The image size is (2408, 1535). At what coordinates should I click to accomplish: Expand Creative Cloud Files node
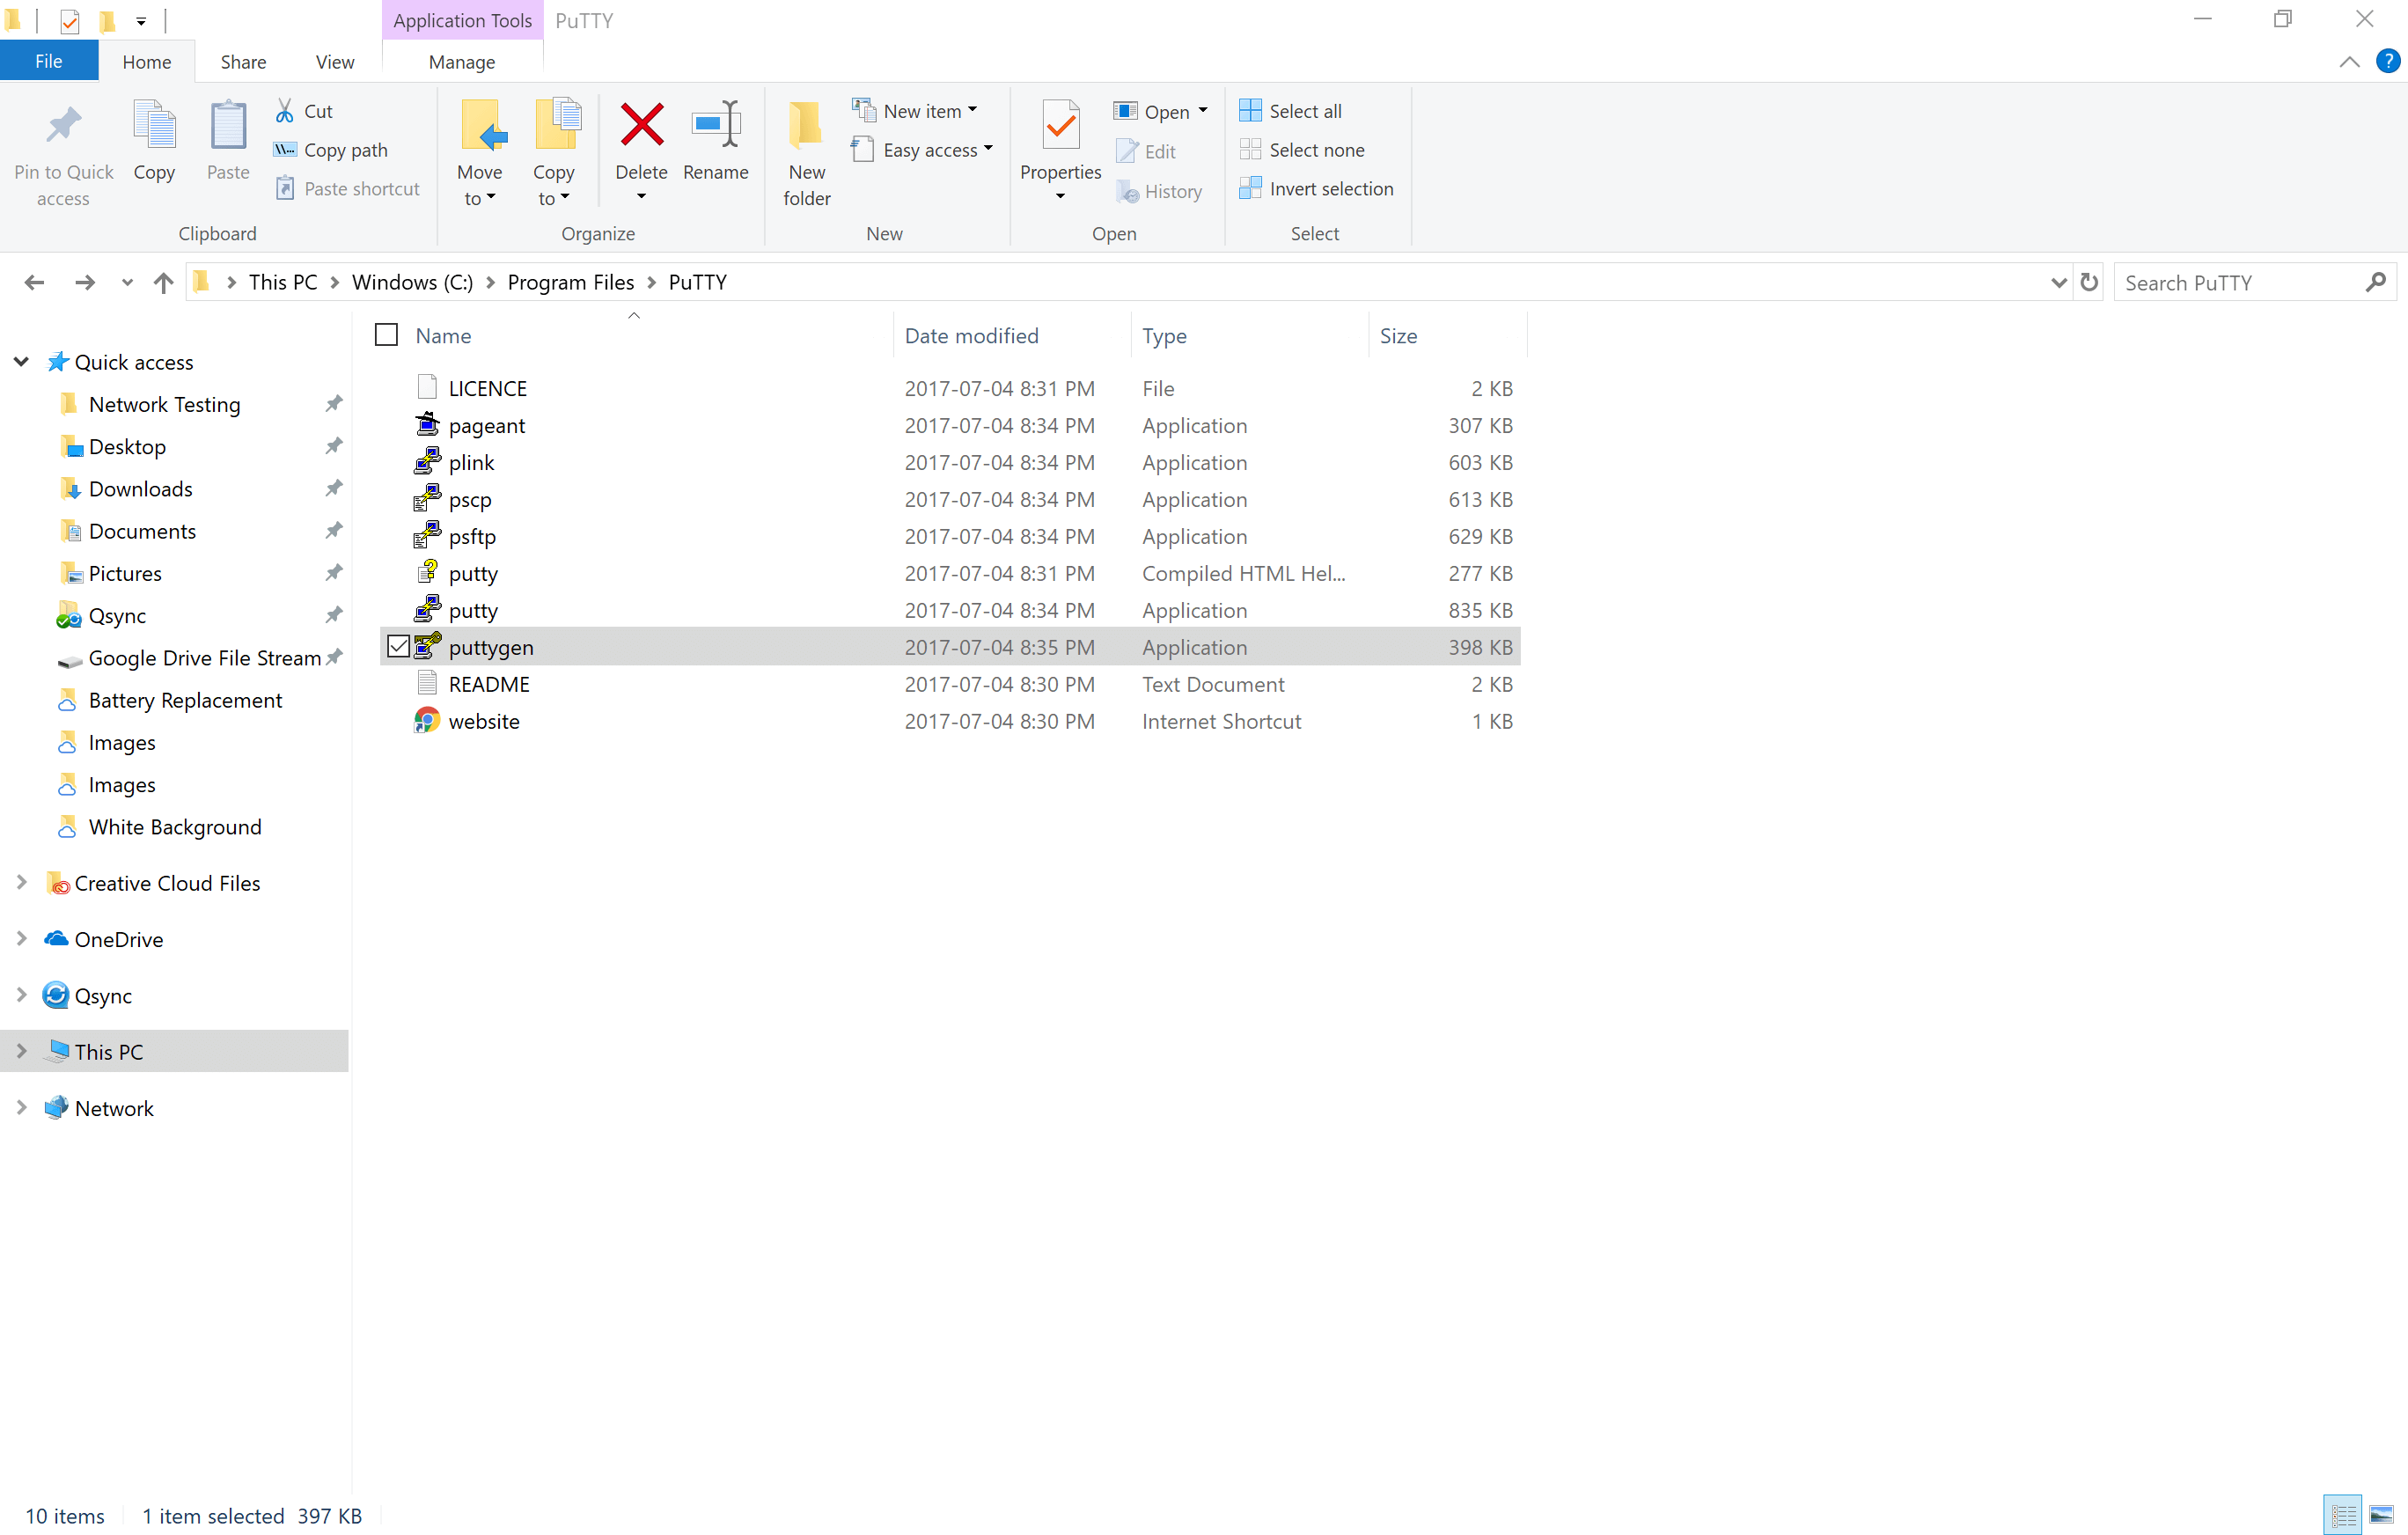(21, 883)
